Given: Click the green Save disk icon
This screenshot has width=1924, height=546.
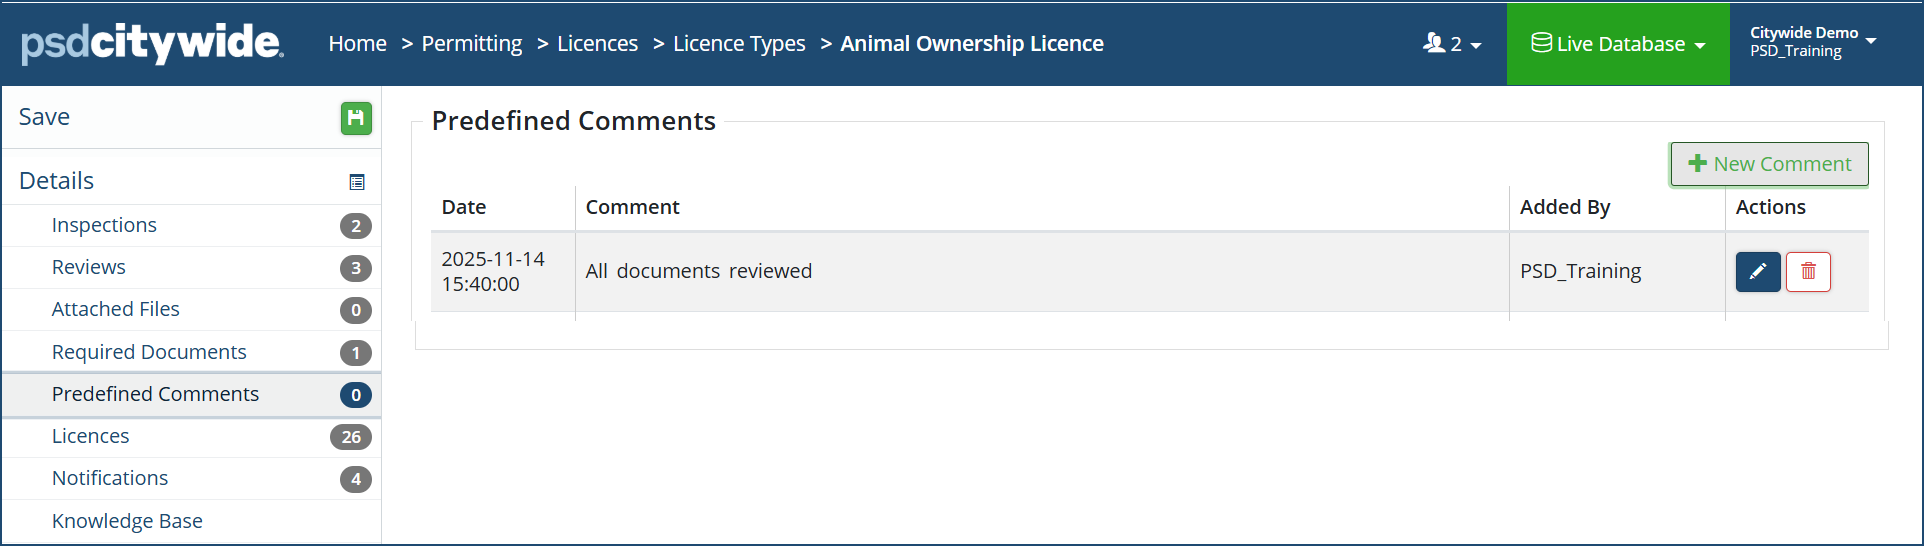Looking at the screenshot, I should click(x=356, y=118).
